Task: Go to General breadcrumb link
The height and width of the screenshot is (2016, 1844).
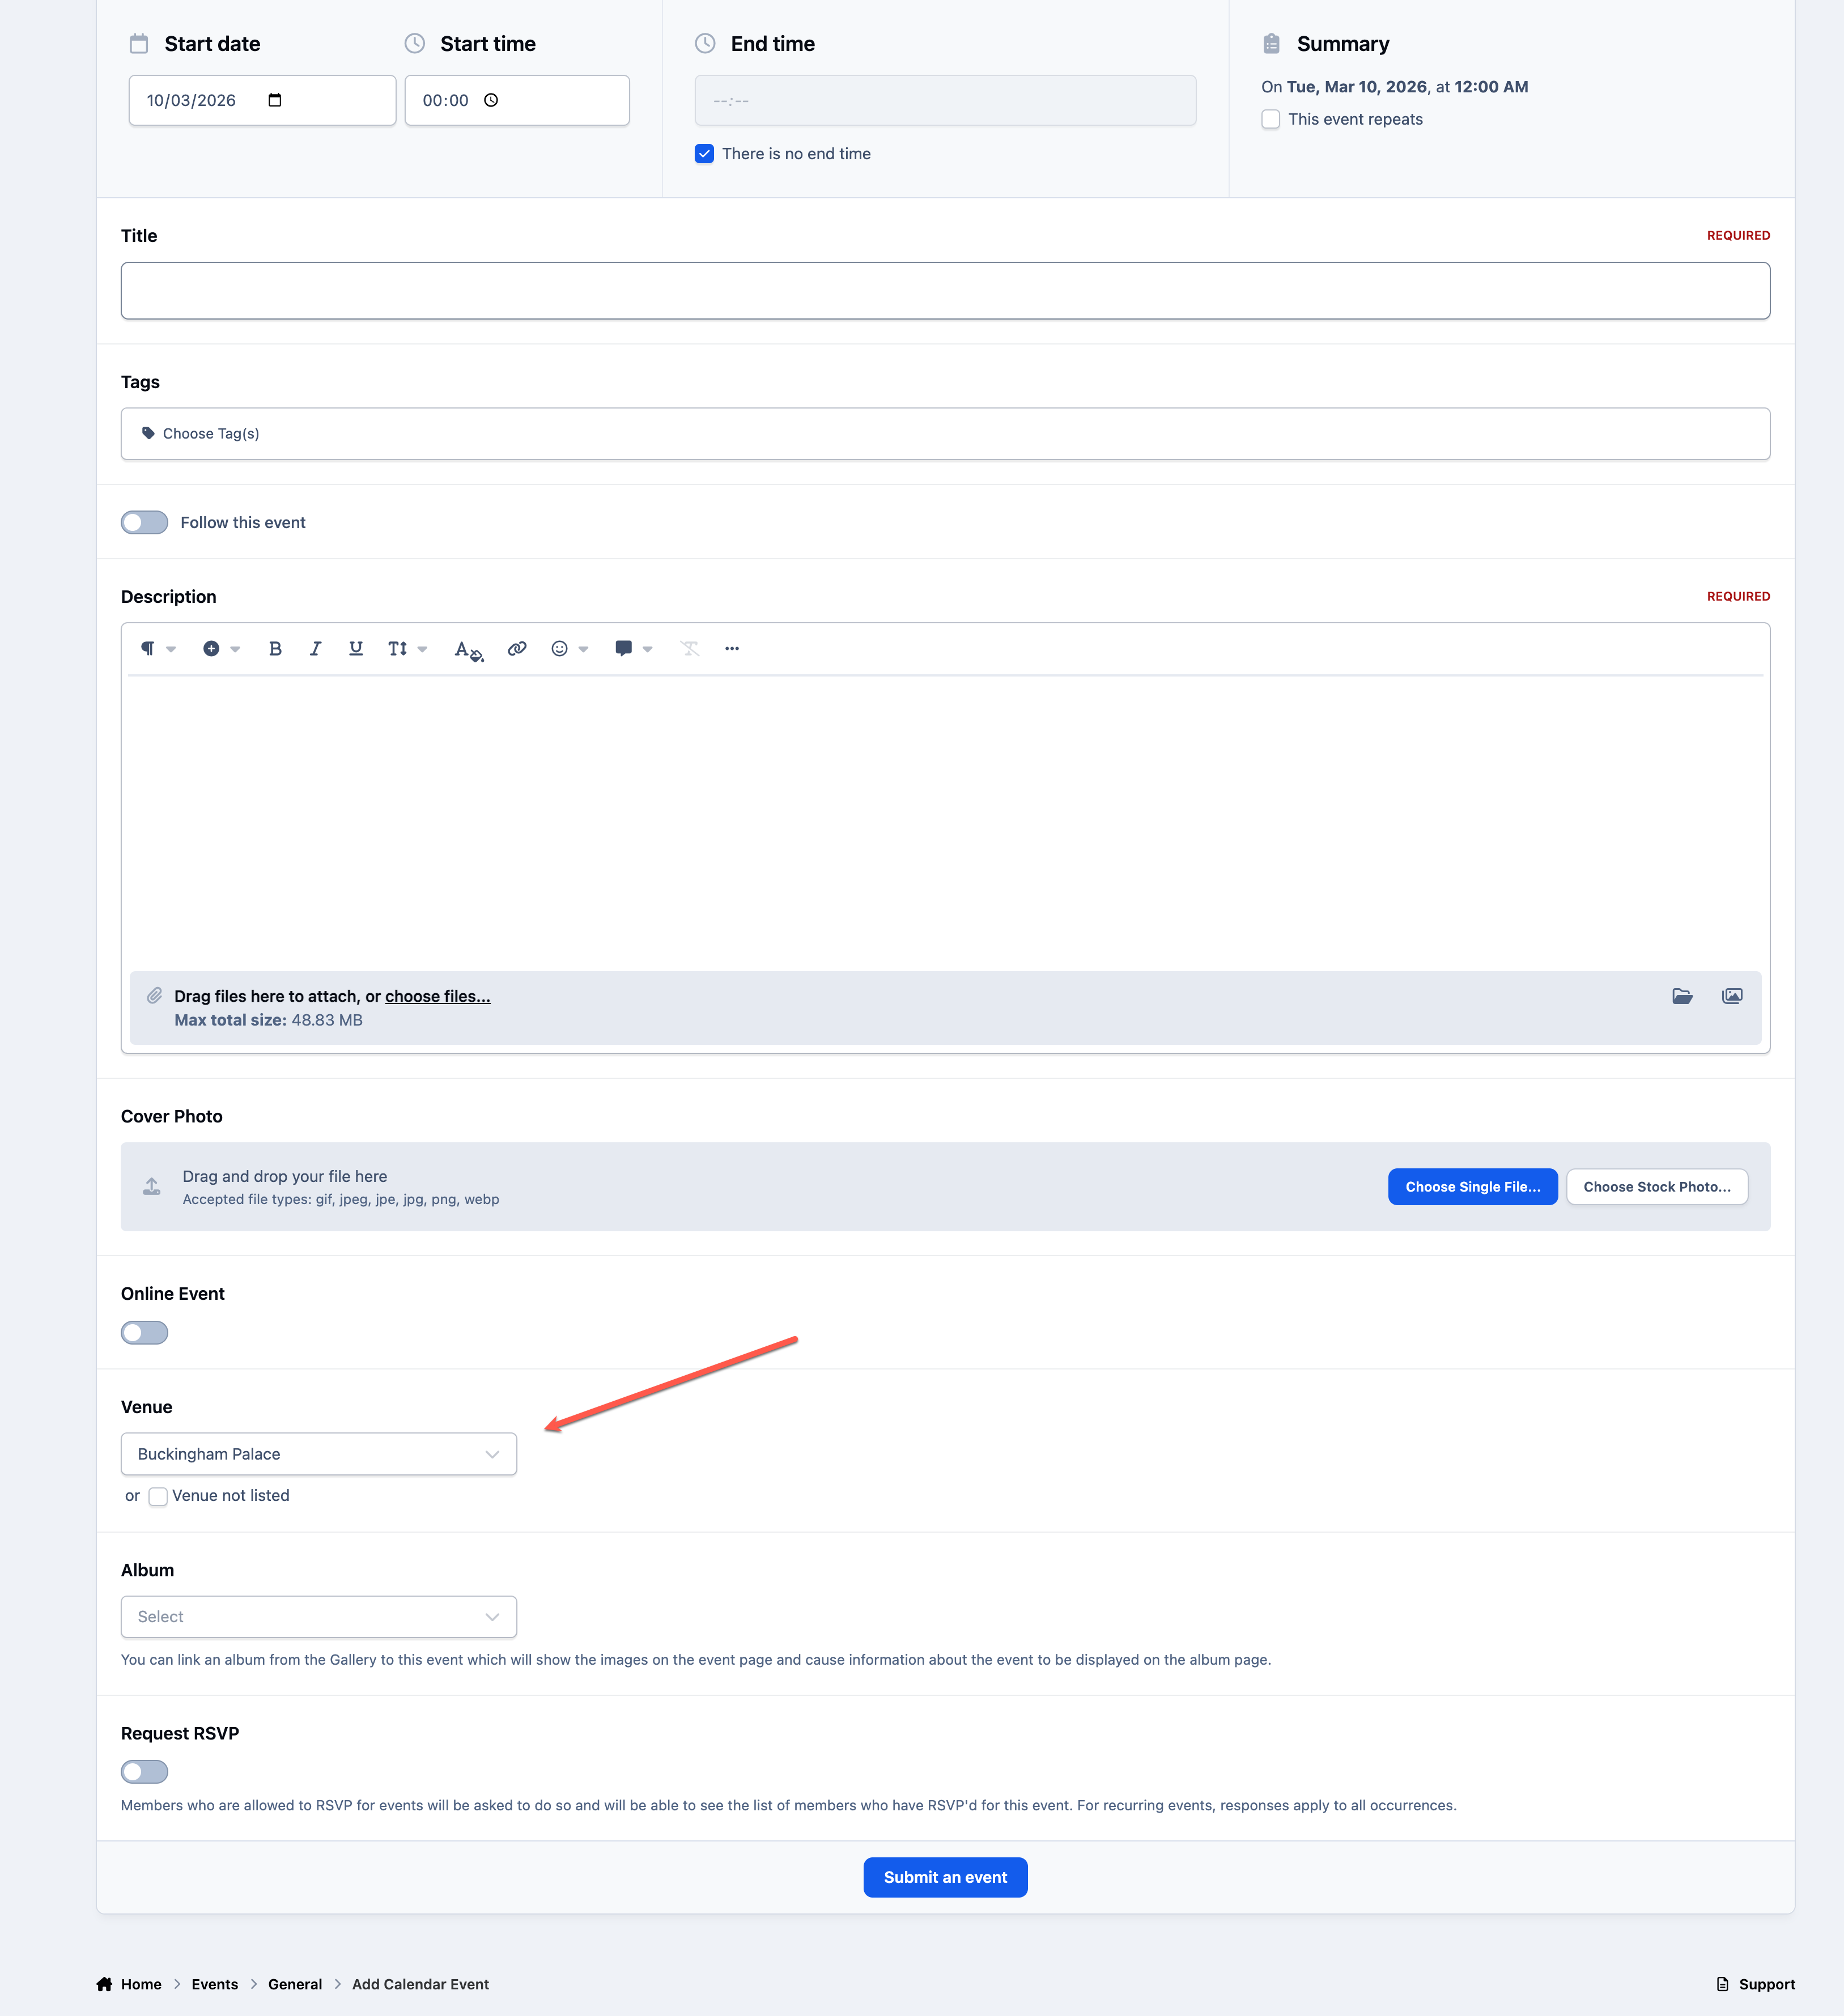Action: point(295,1984)
